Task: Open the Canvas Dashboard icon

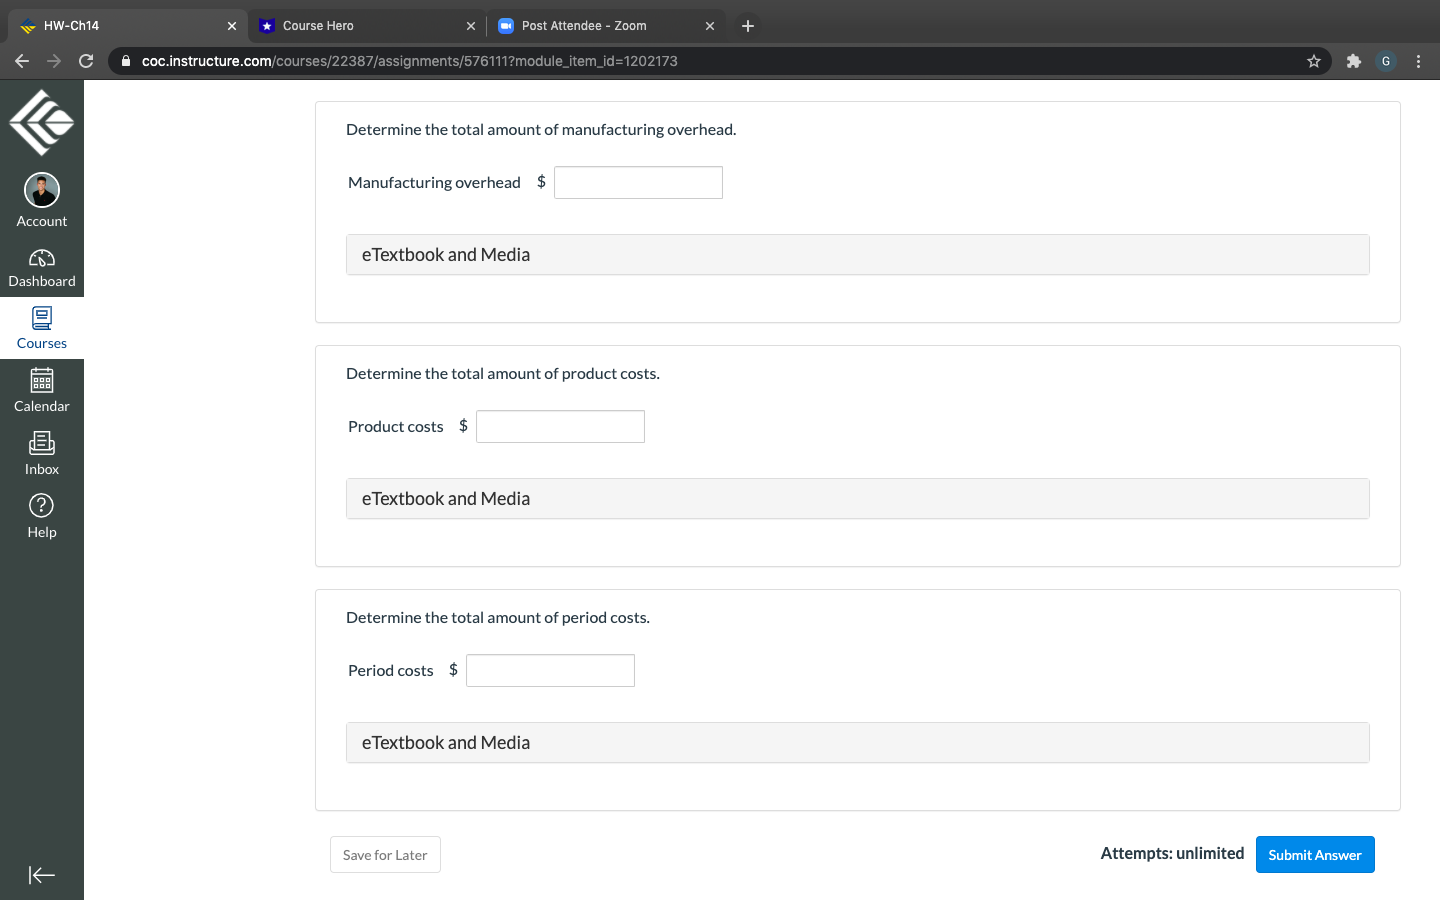Action: coord(41,267)
